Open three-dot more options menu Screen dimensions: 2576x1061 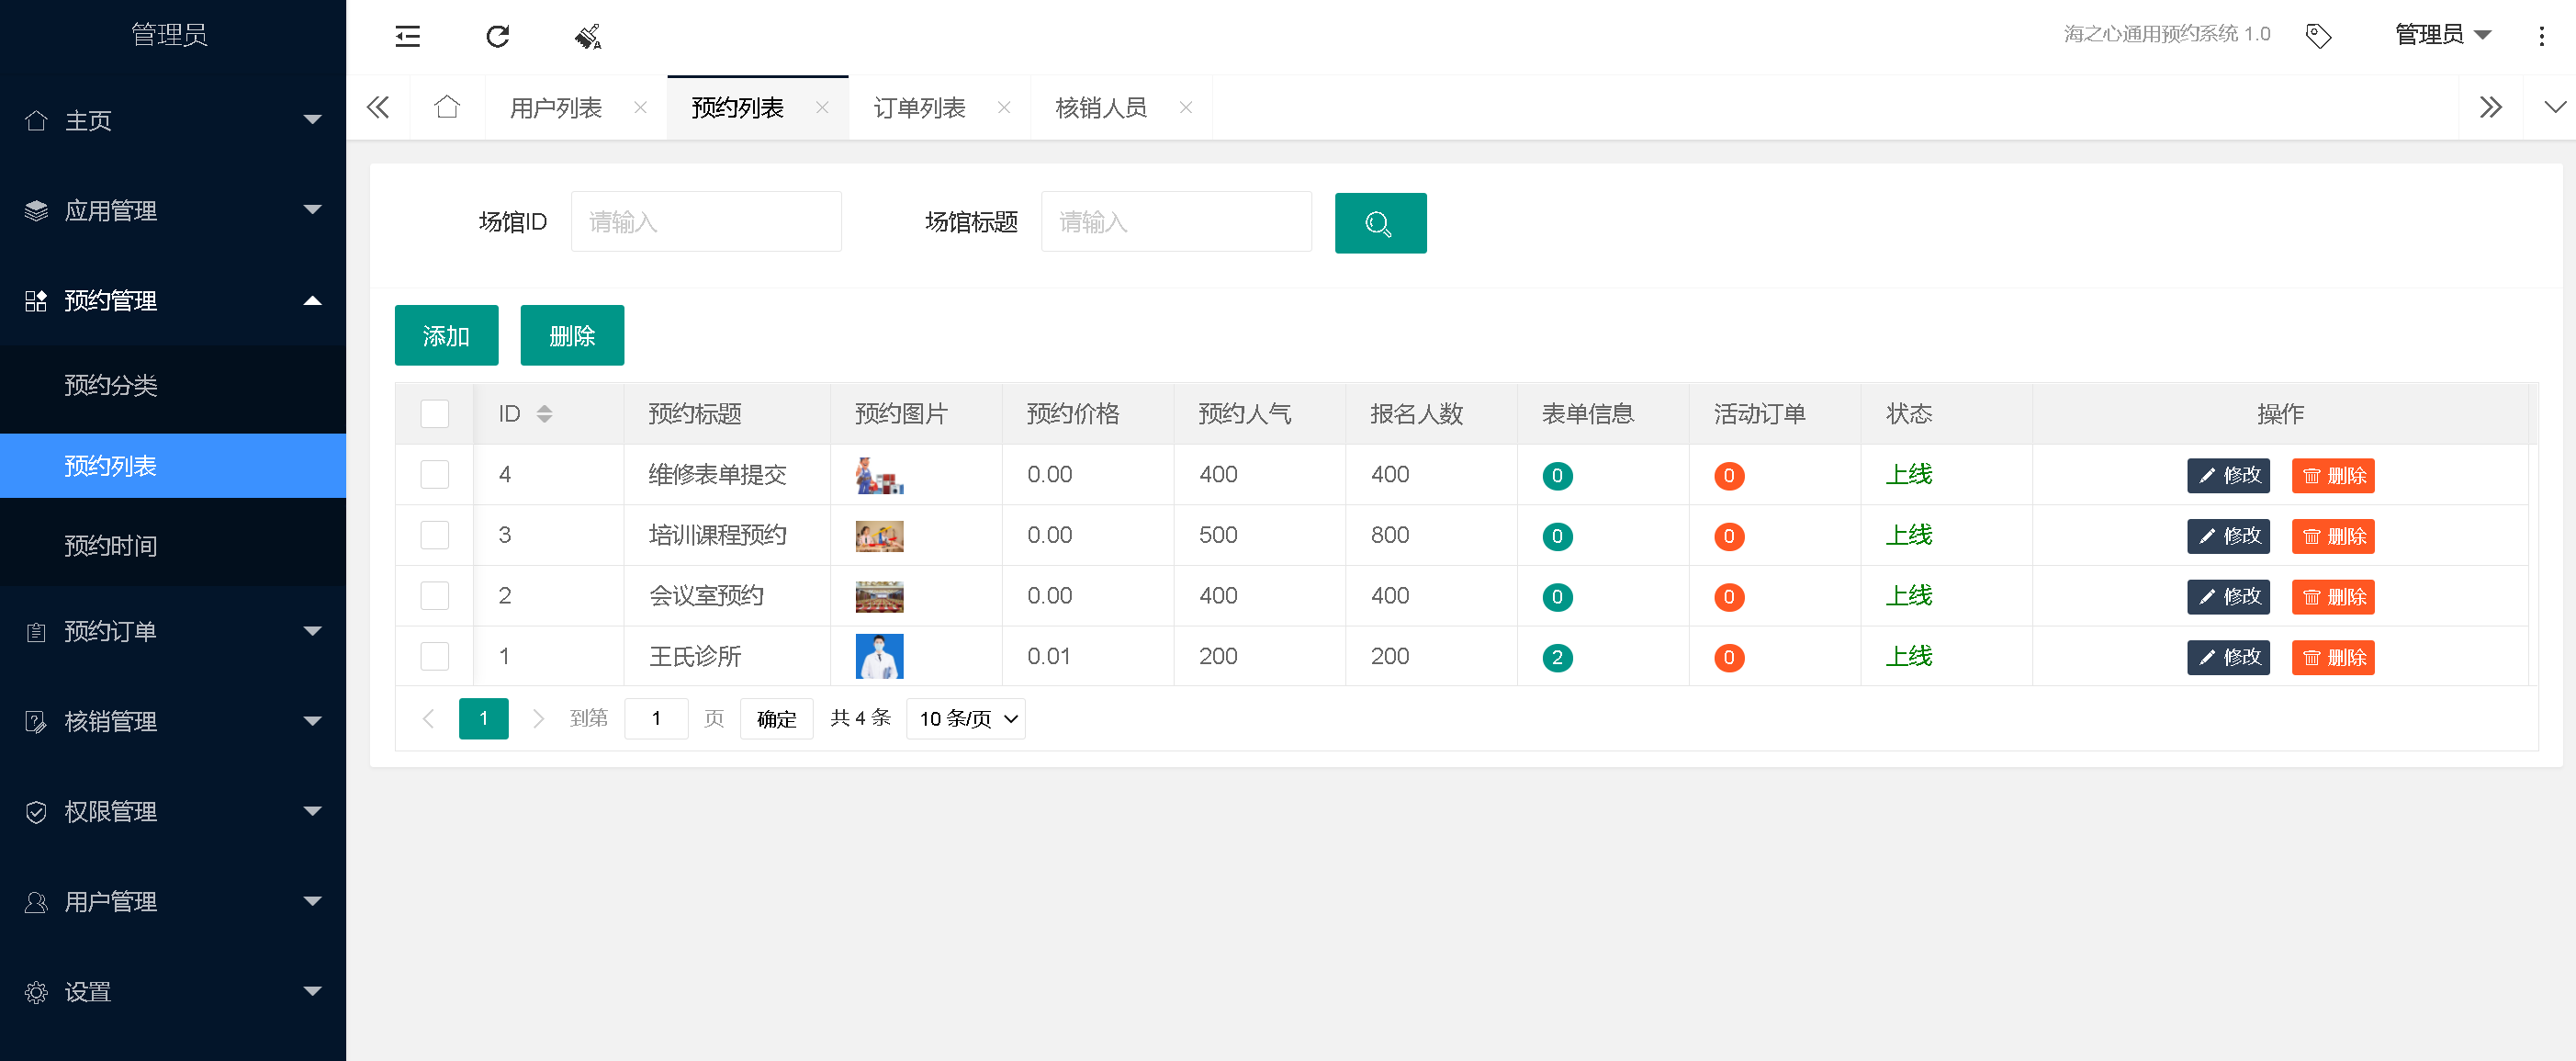pos(2541,36)
